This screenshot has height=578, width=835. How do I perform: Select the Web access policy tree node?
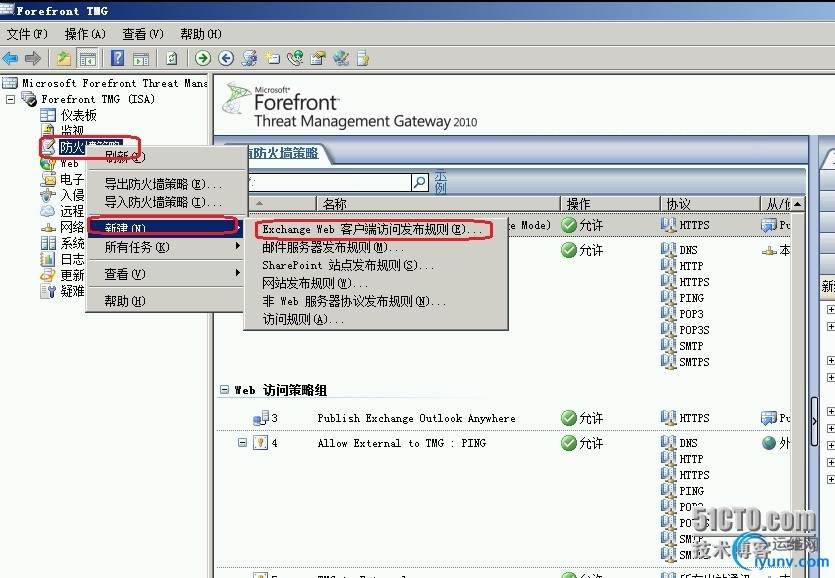tap(69, 164)
